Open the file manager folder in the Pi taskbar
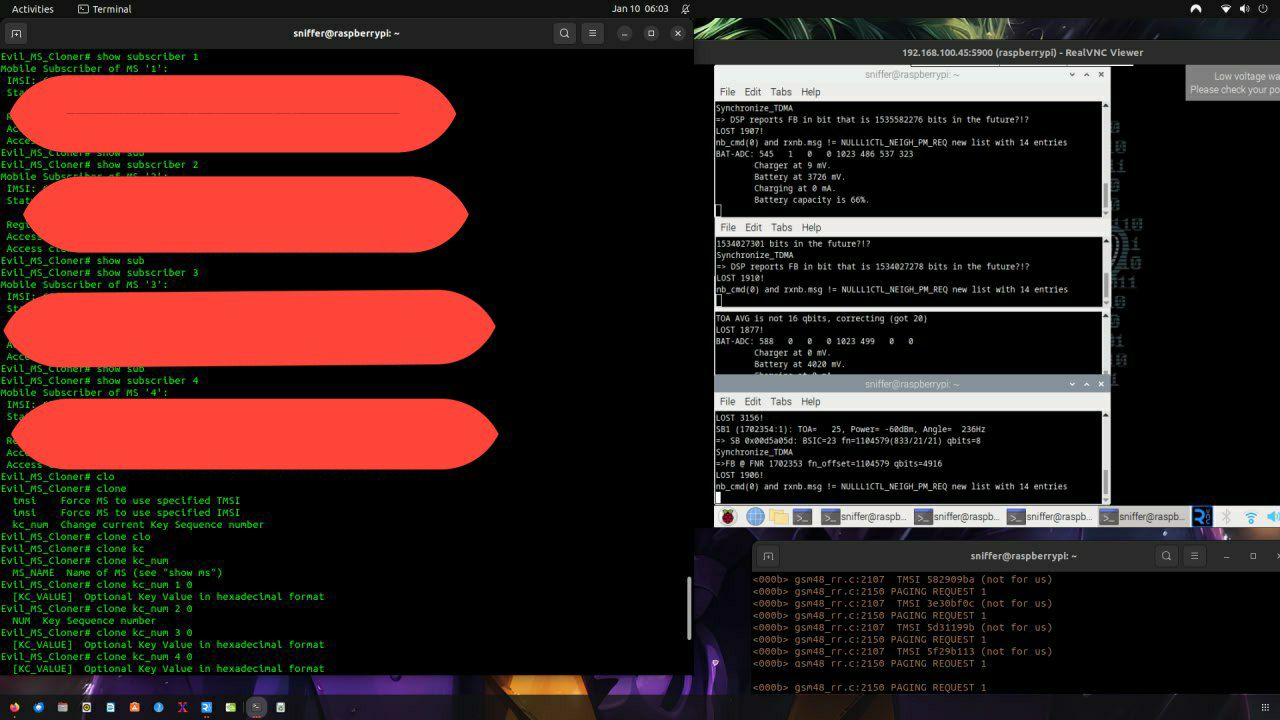Screen dimensions: 1280x720 779,516
